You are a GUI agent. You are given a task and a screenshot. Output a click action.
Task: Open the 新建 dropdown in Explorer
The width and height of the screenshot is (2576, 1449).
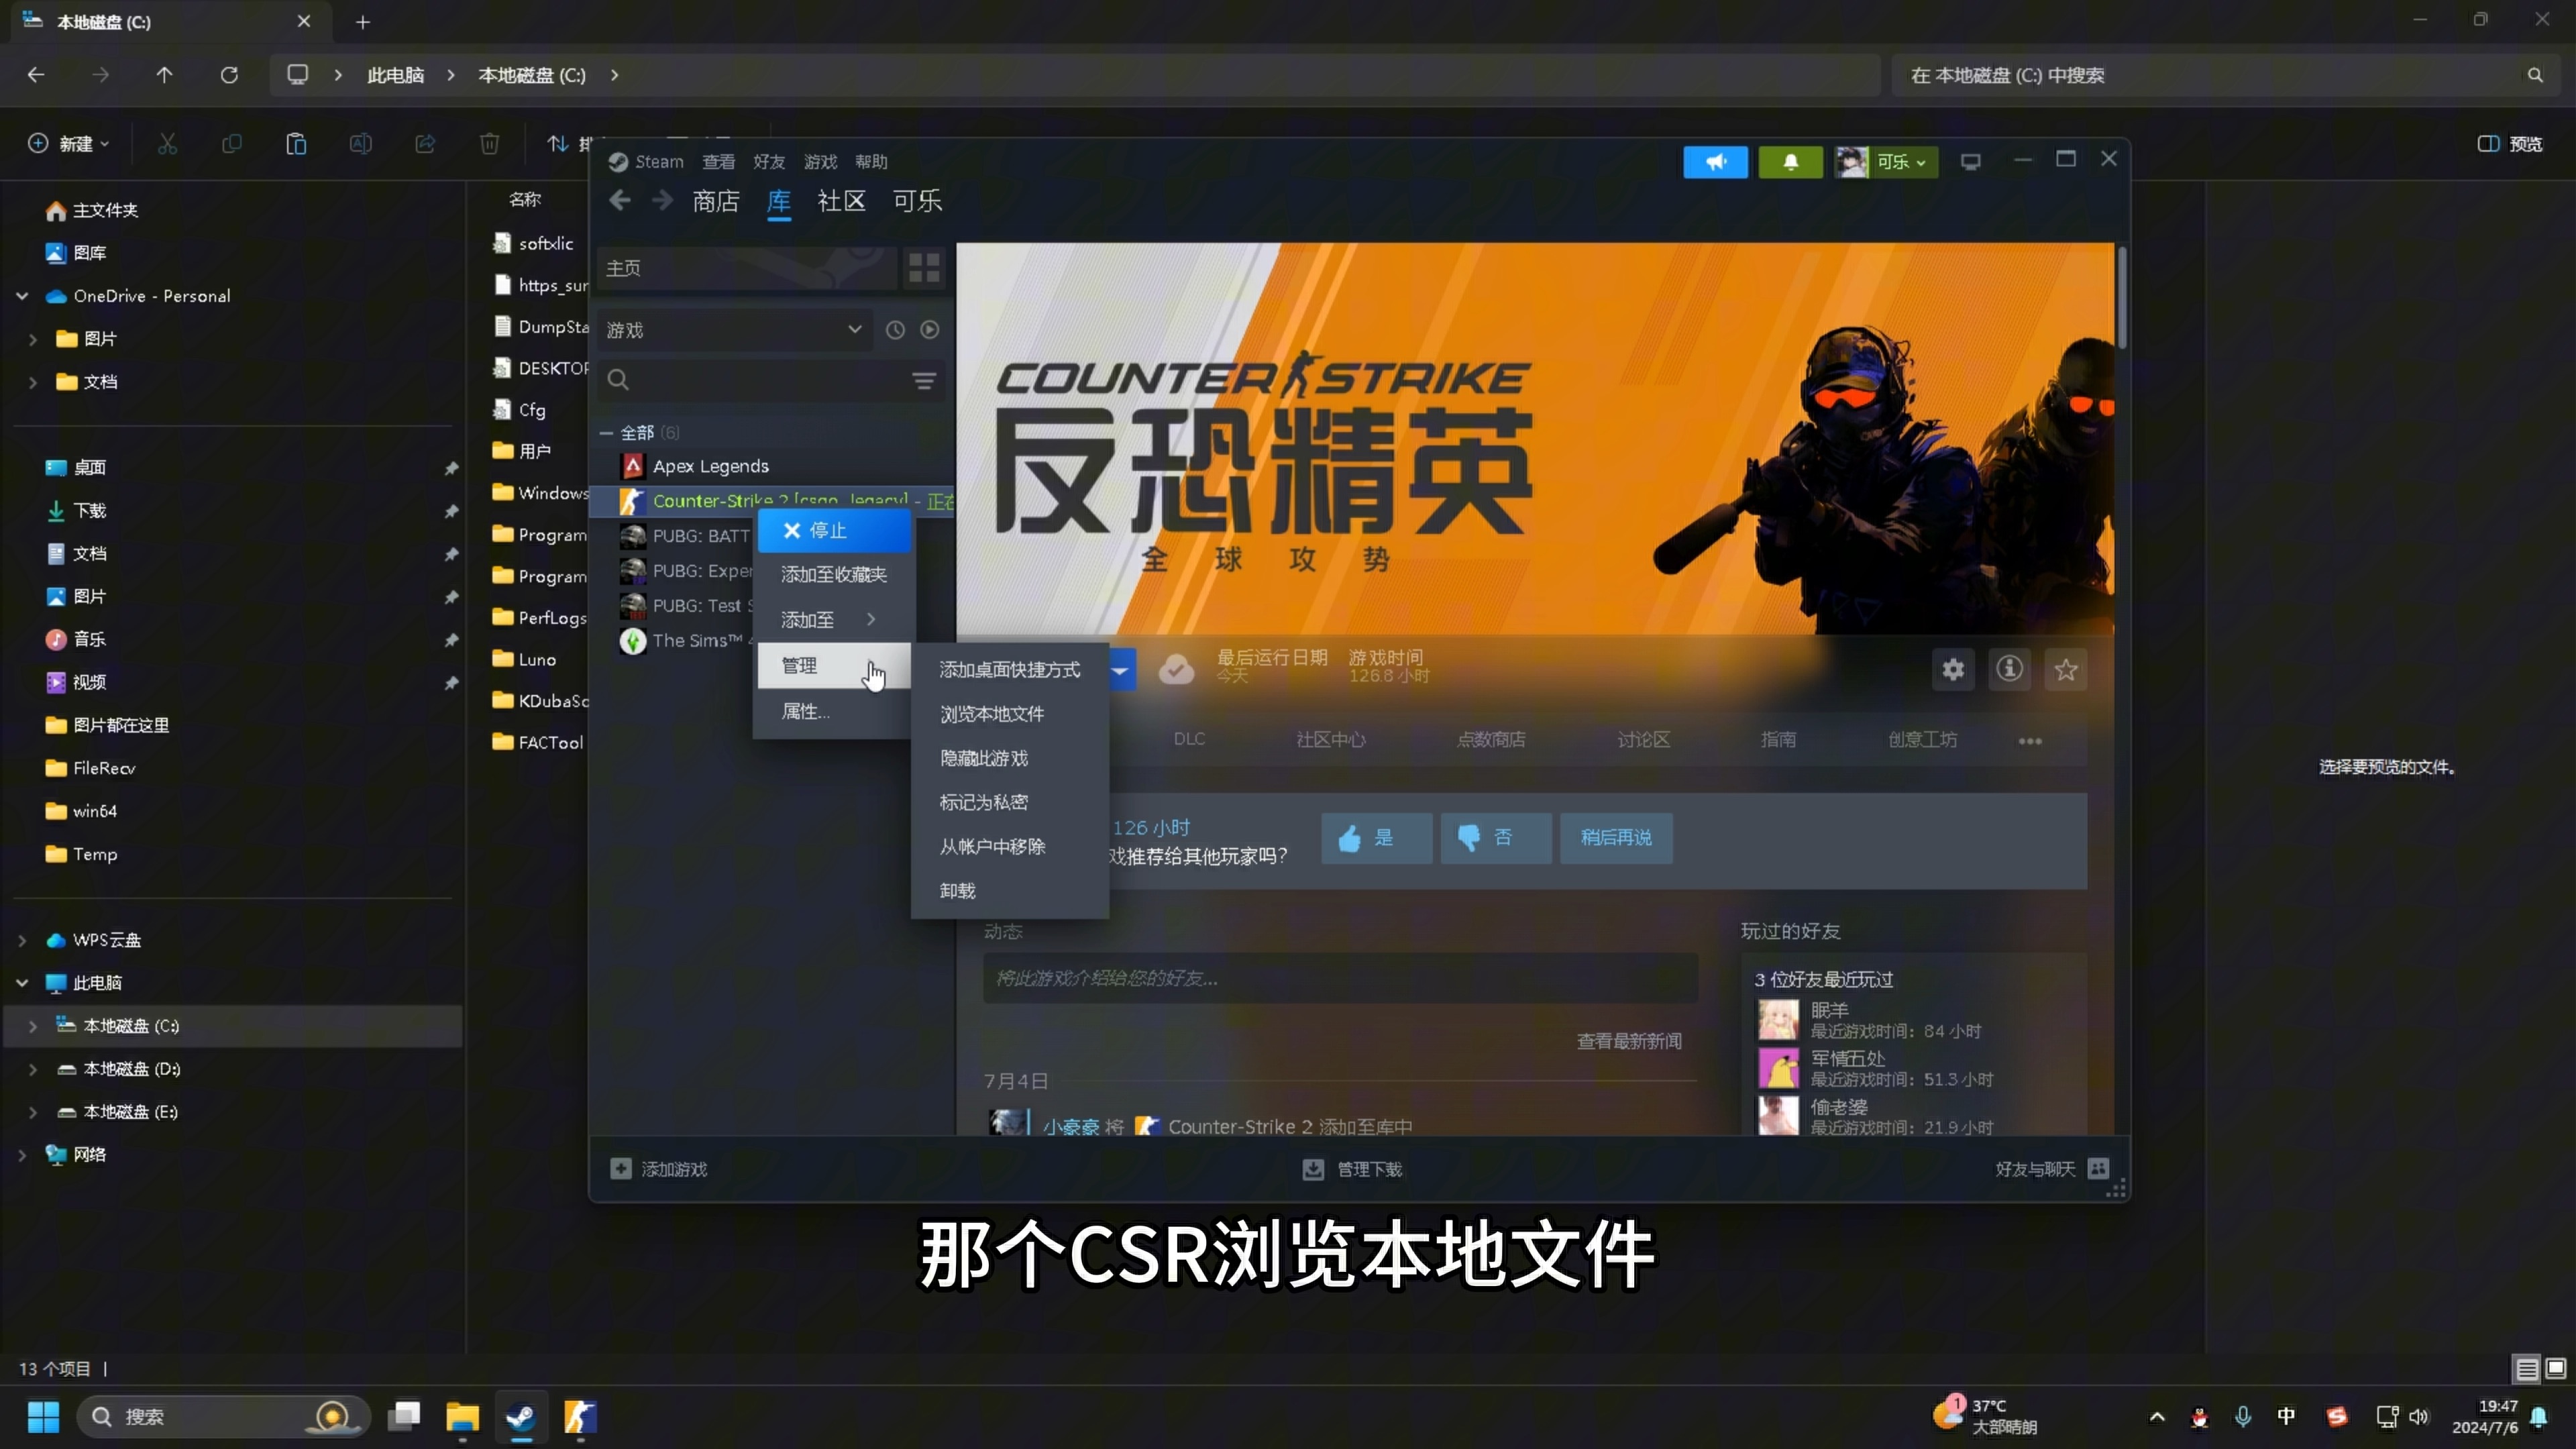click(x=68, y=144)
